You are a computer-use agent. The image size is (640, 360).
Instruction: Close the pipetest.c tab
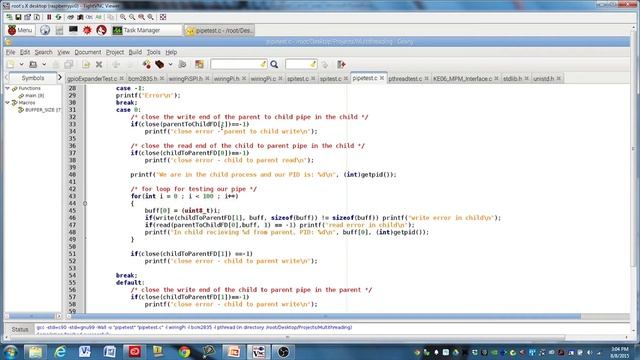[x=382, y=78]
